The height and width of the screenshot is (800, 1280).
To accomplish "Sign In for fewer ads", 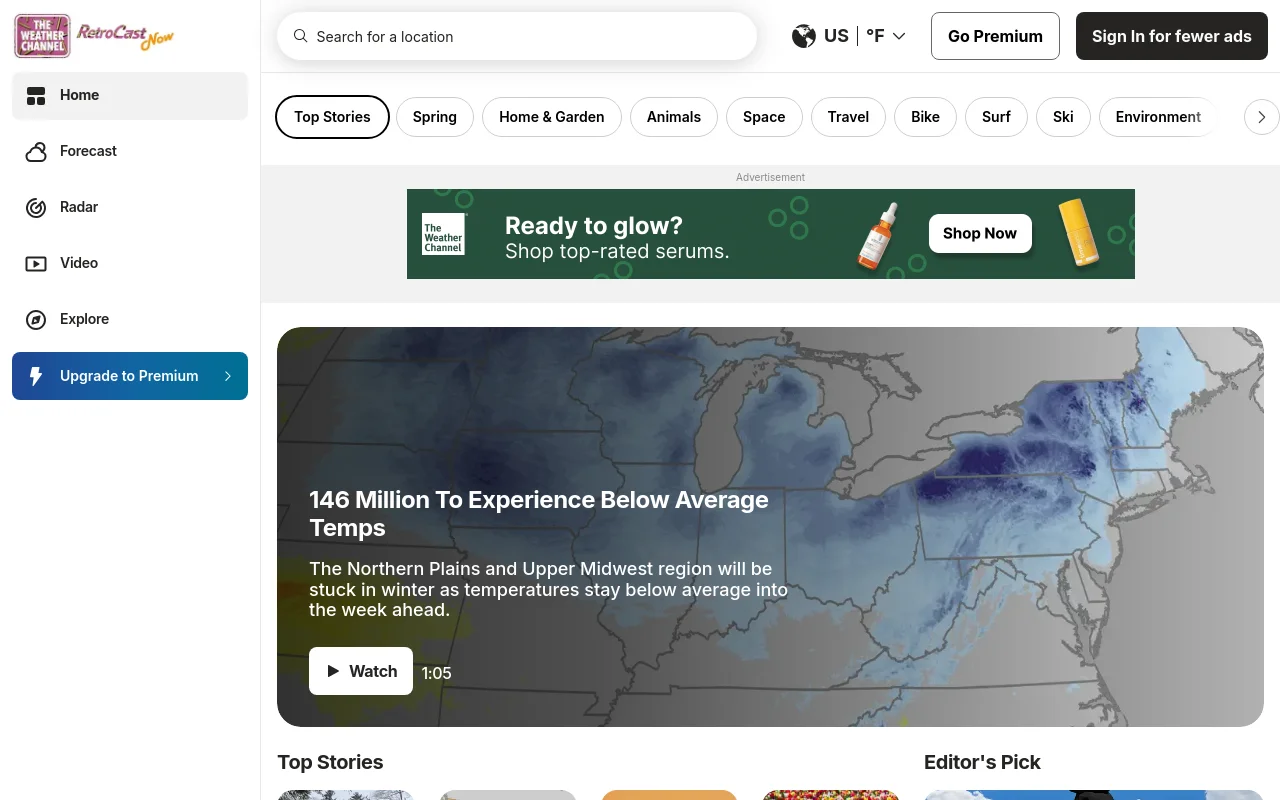I will click(x=1171, y=36).
